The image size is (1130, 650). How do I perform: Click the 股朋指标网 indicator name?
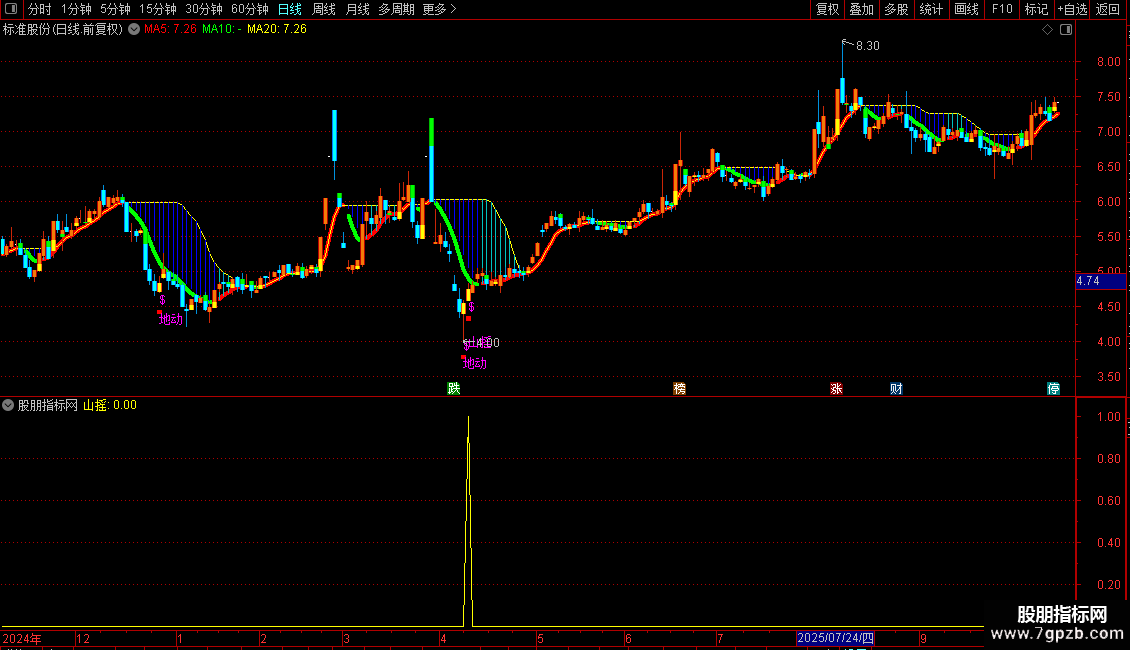[48, 405]
